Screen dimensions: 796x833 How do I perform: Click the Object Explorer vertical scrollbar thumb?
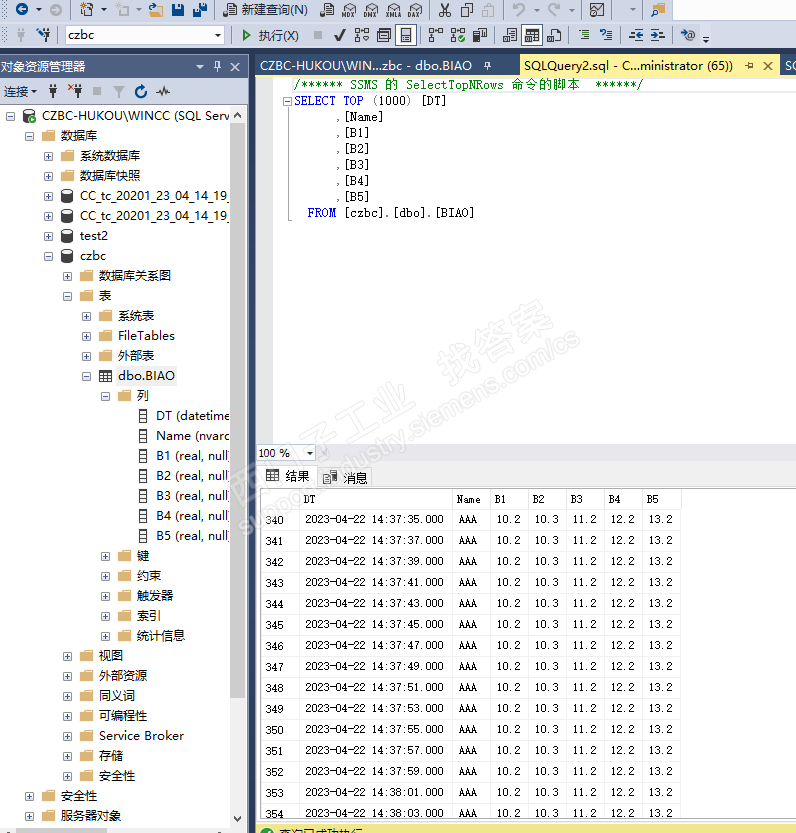coord(238,411)
